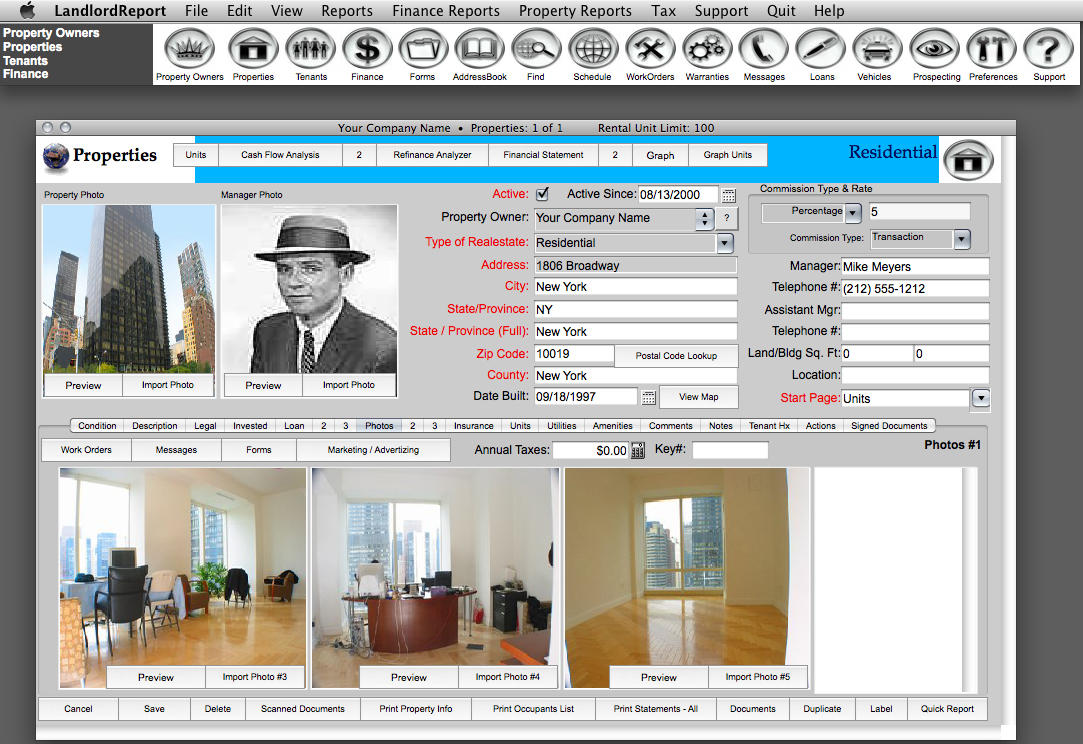Click the Save button
Viewport: 1083px width, 744px height.
point(154,709)
